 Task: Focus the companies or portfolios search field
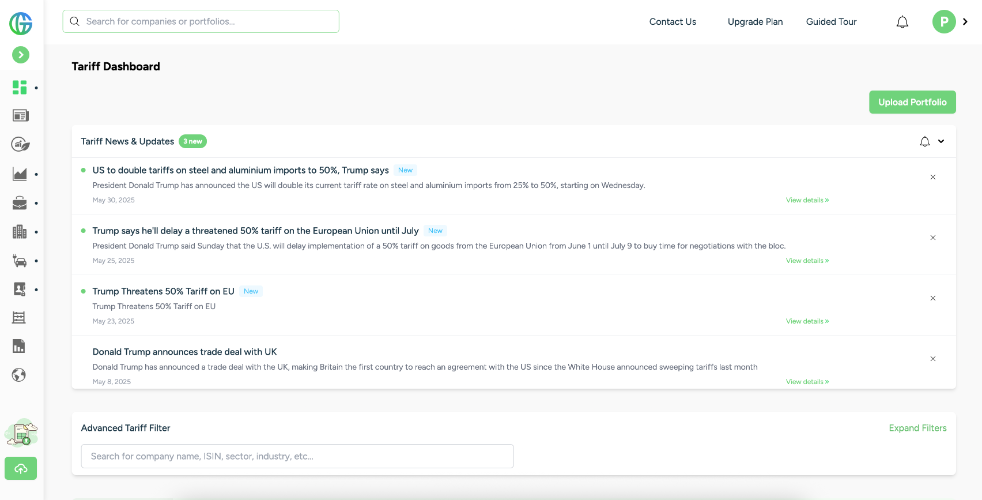pyautogui.click(x=201, y=21)
